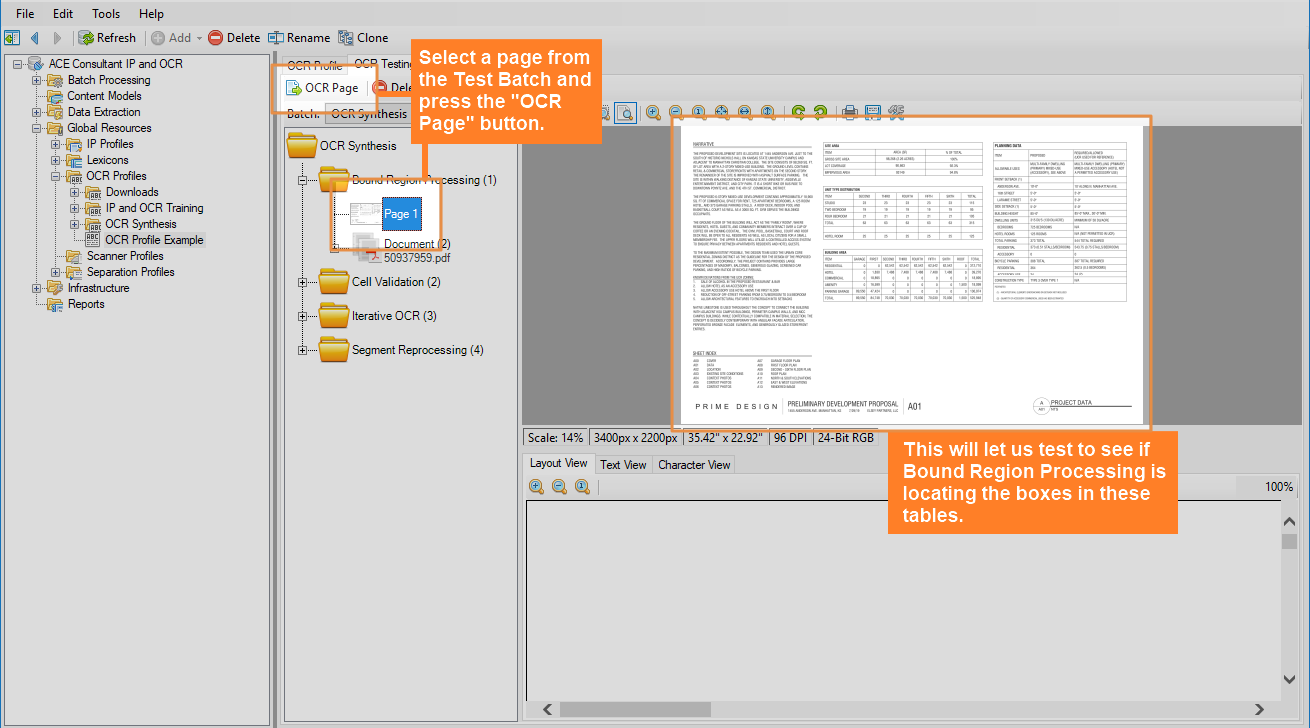This screenshot has height=728, width=1310.
Task: Expand the Segment Reprocessing (4) folder
Action: coord(303,350)
